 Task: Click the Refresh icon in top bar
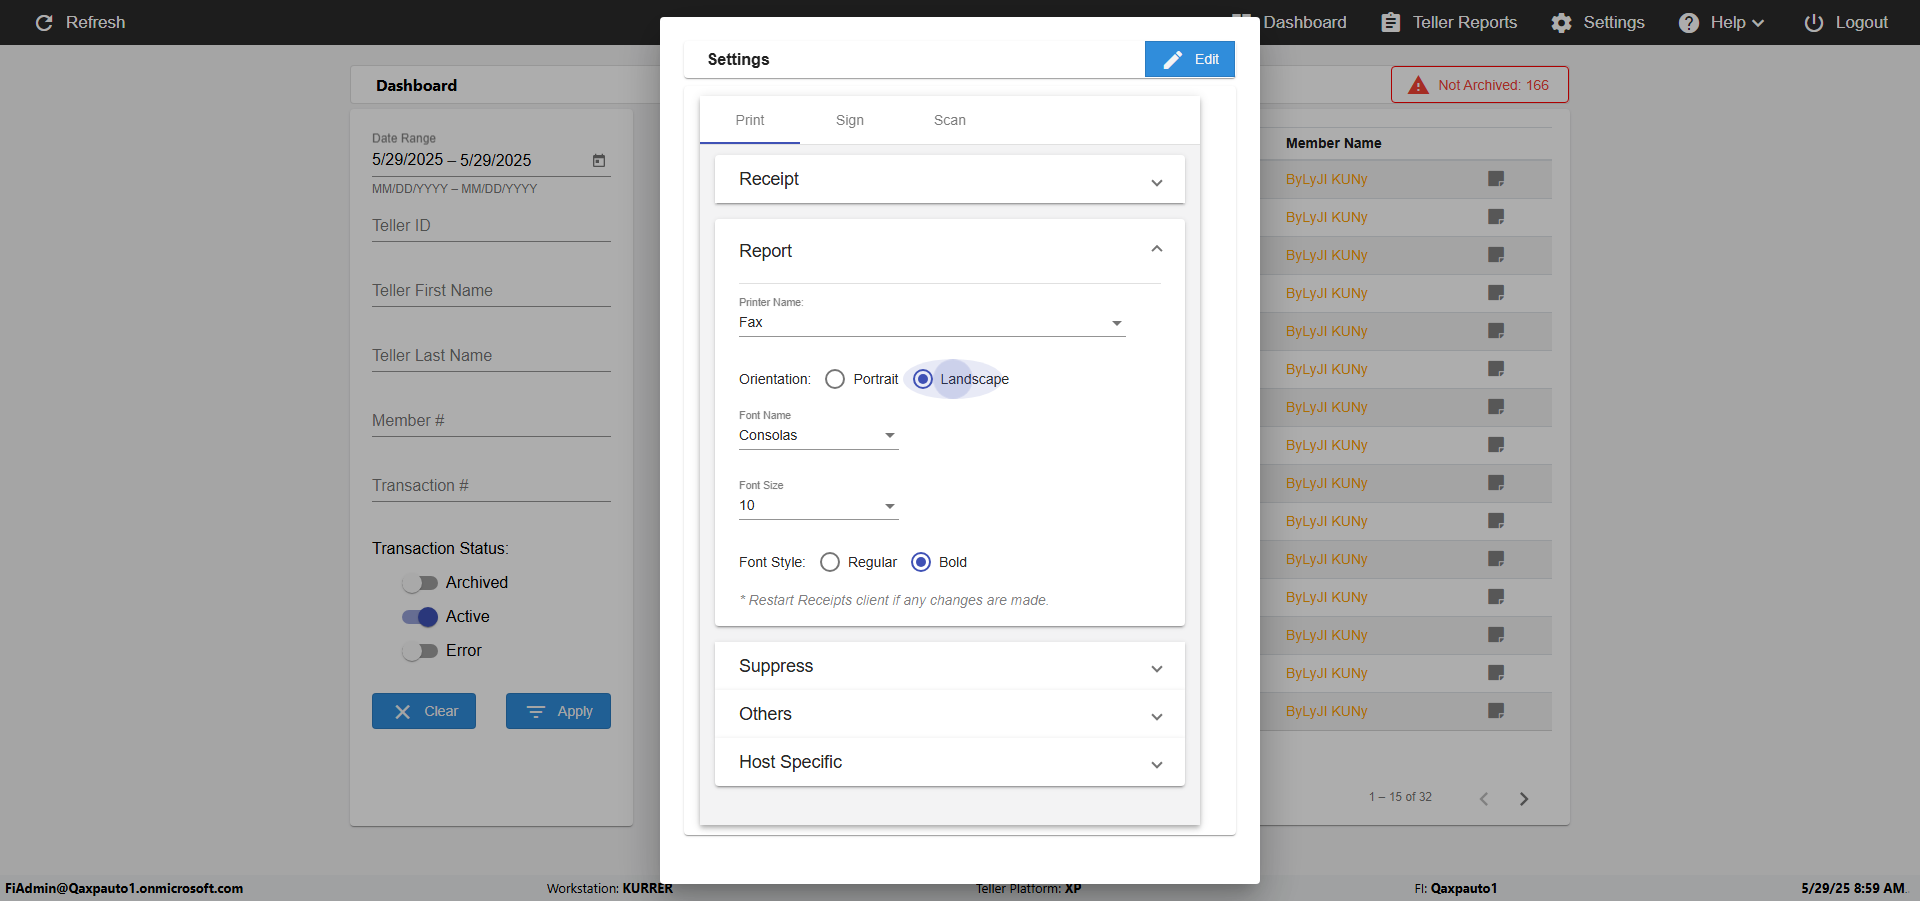[x=44, y=22]
